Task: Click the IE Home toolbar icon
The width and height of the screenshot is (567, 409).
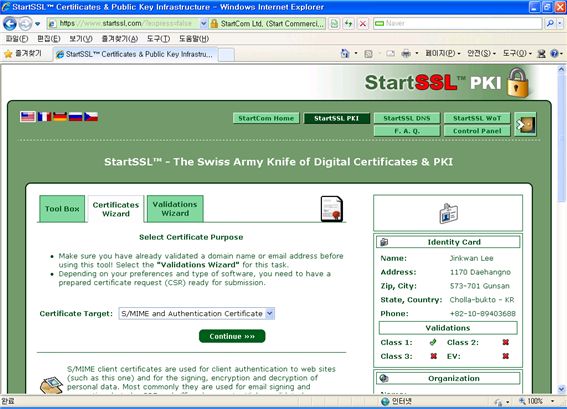Action: click(345, 54)
